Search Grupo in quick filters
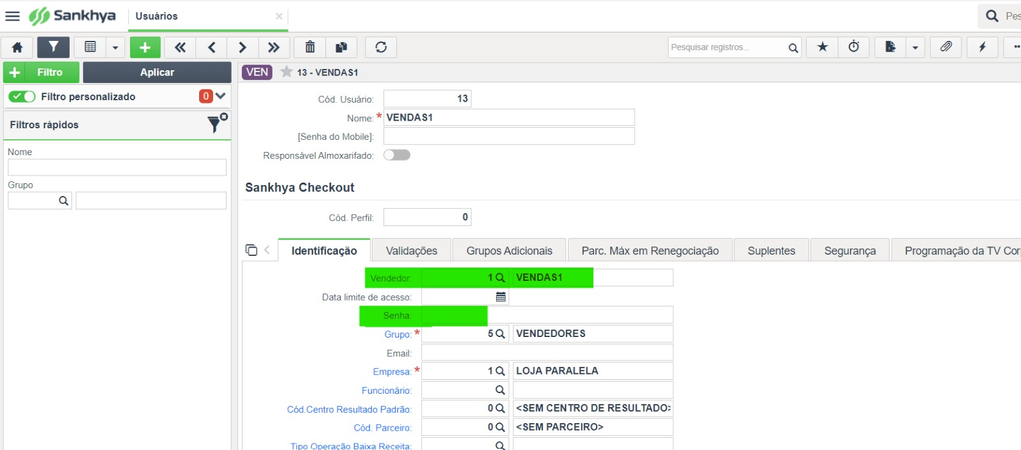The image size is (1021, 450). click(x=63, y=201)
